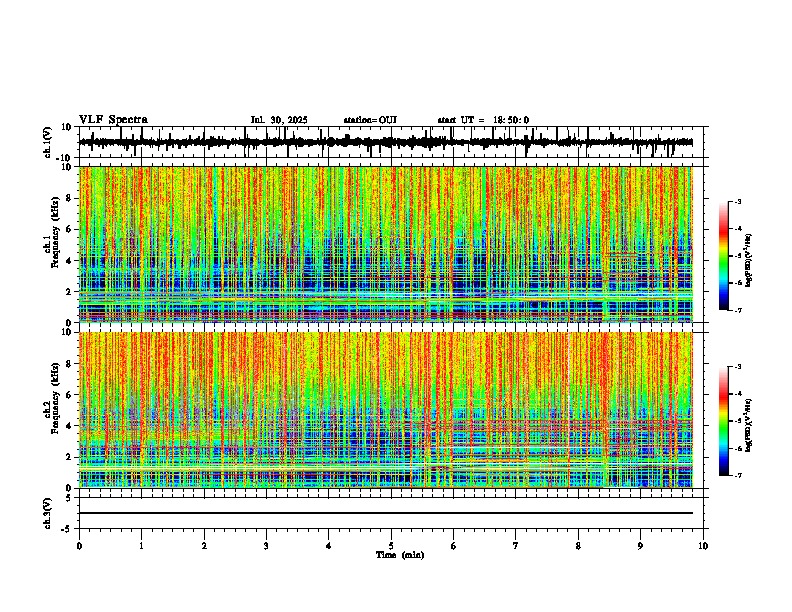Image resolution: width=792 pixels, height=612 pixels.
Task: Click time axis tick label "5"
Action: [x=391, y=546]
